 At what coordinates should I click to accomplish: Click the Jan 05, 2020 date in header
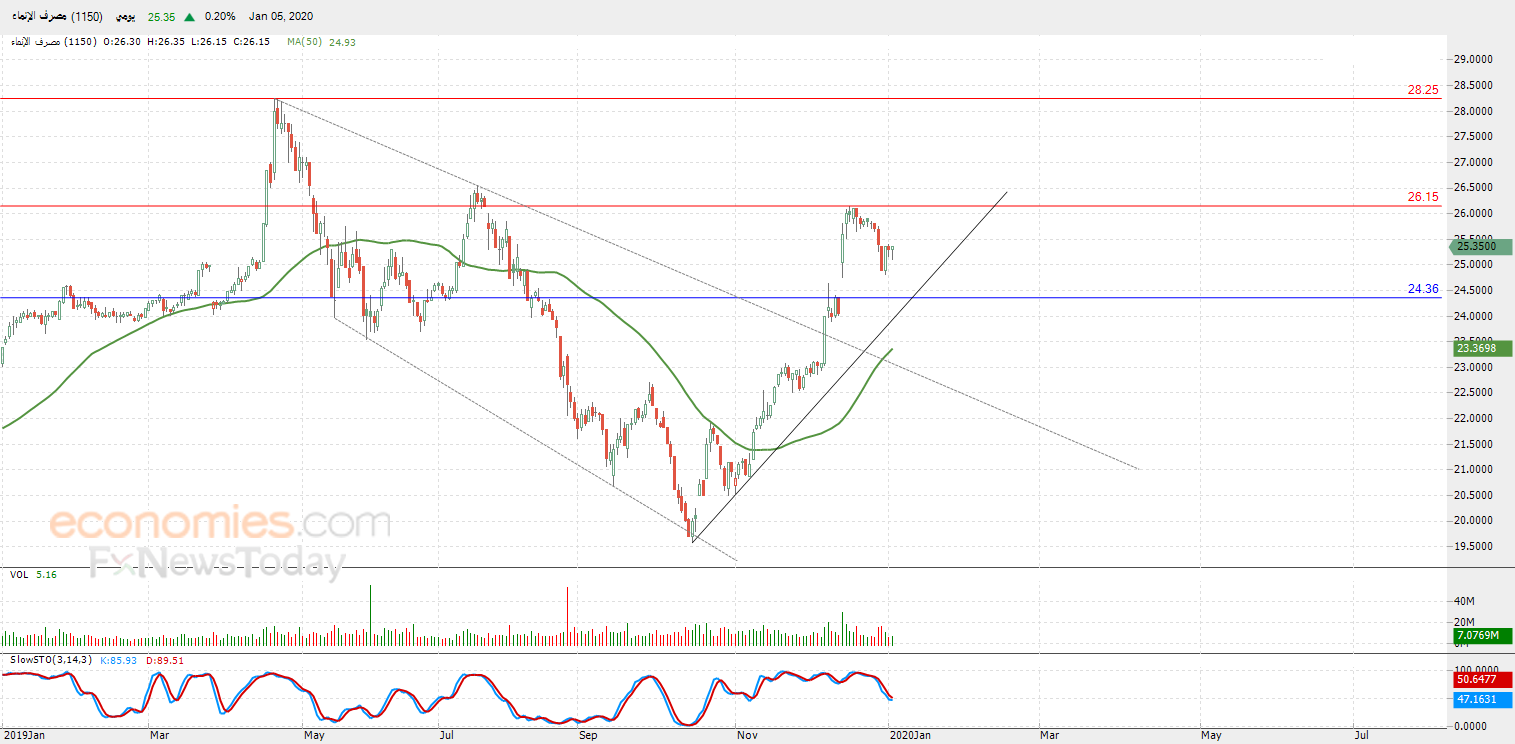point(280,17)
